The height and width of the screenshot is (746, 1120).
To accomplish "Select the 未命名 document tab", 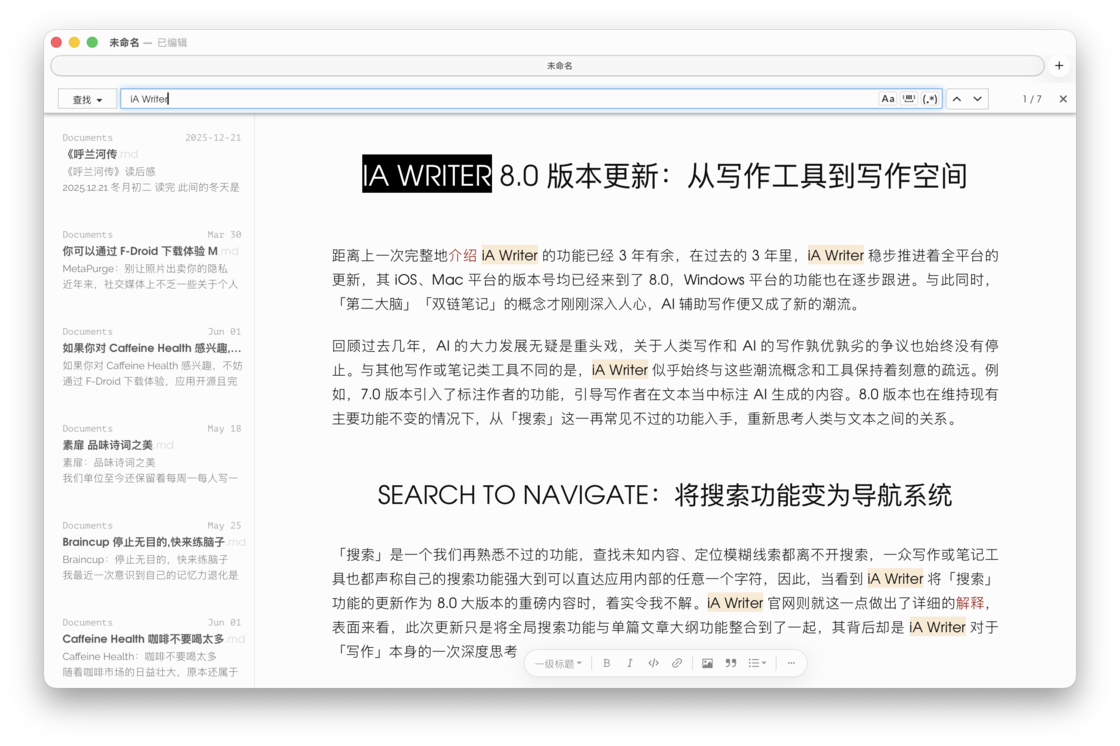I will [548, 66].
